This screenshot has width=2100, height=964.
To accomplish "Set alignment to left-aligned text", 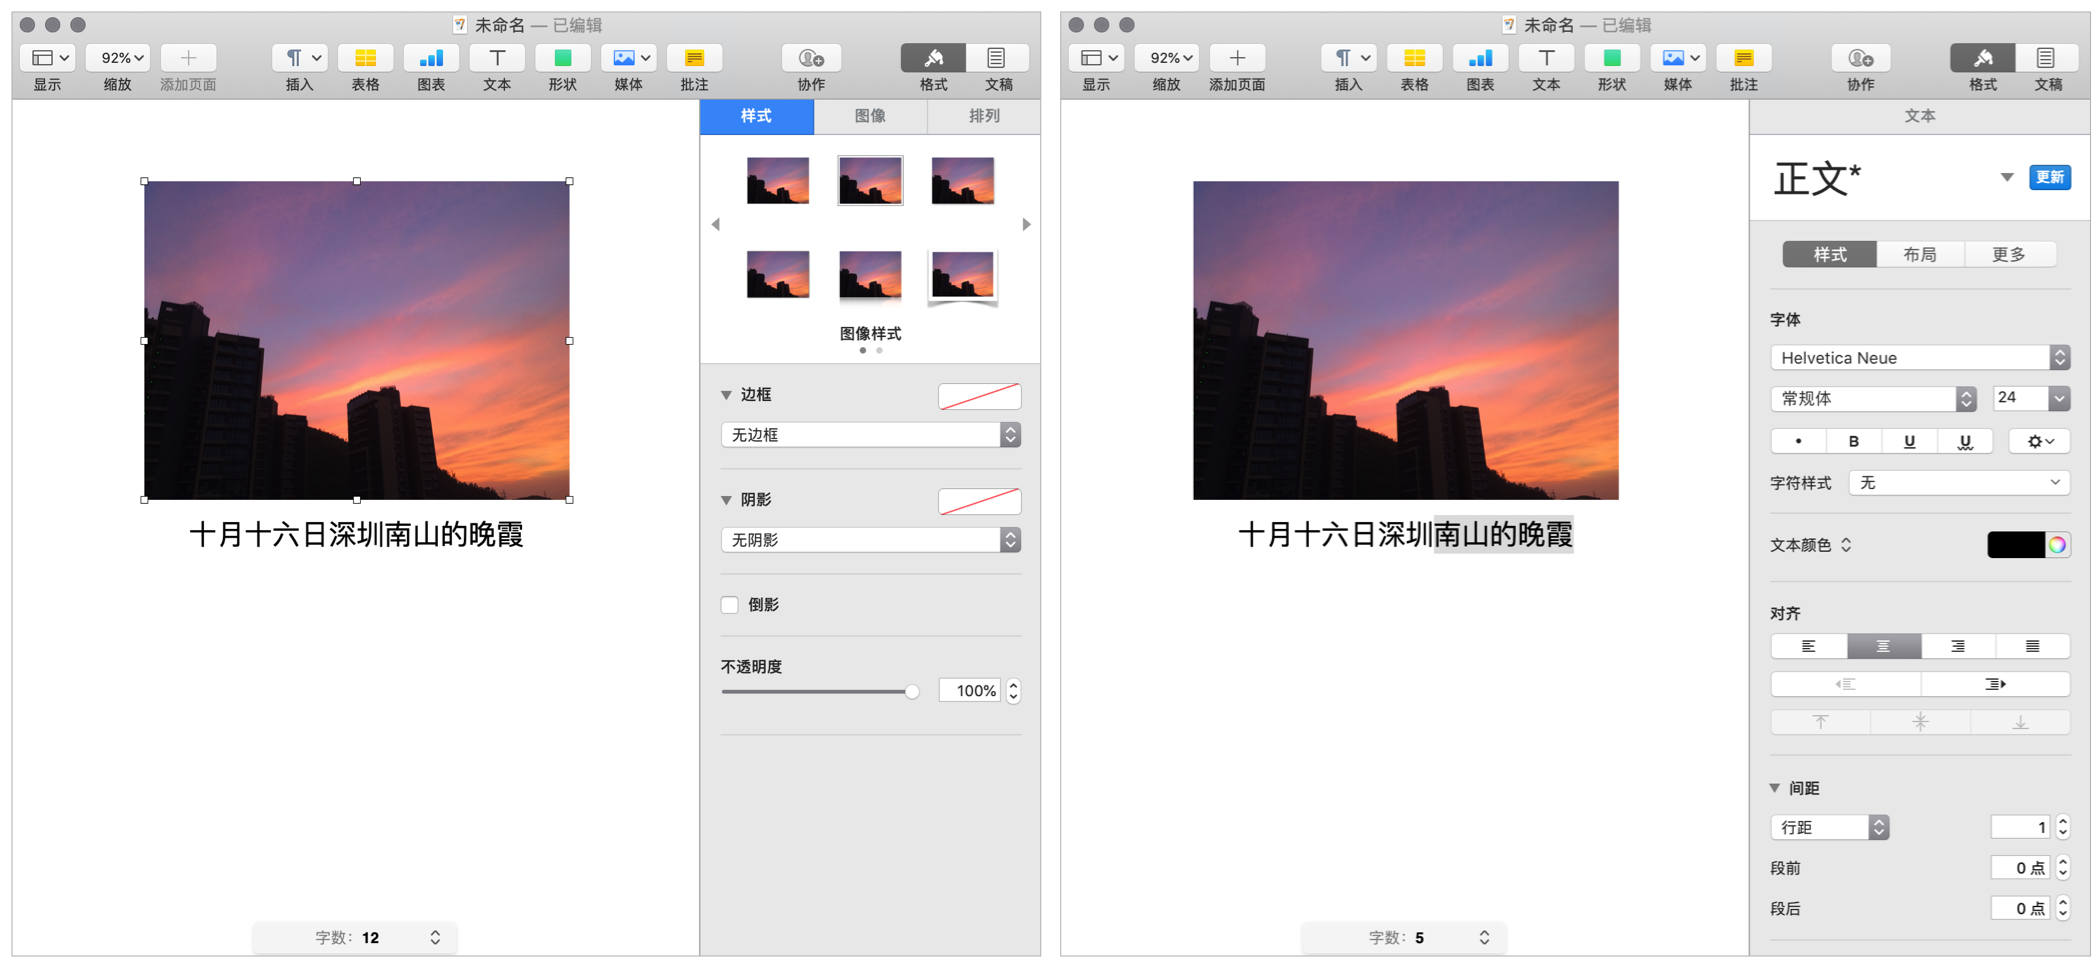I will click(1808, 646).
